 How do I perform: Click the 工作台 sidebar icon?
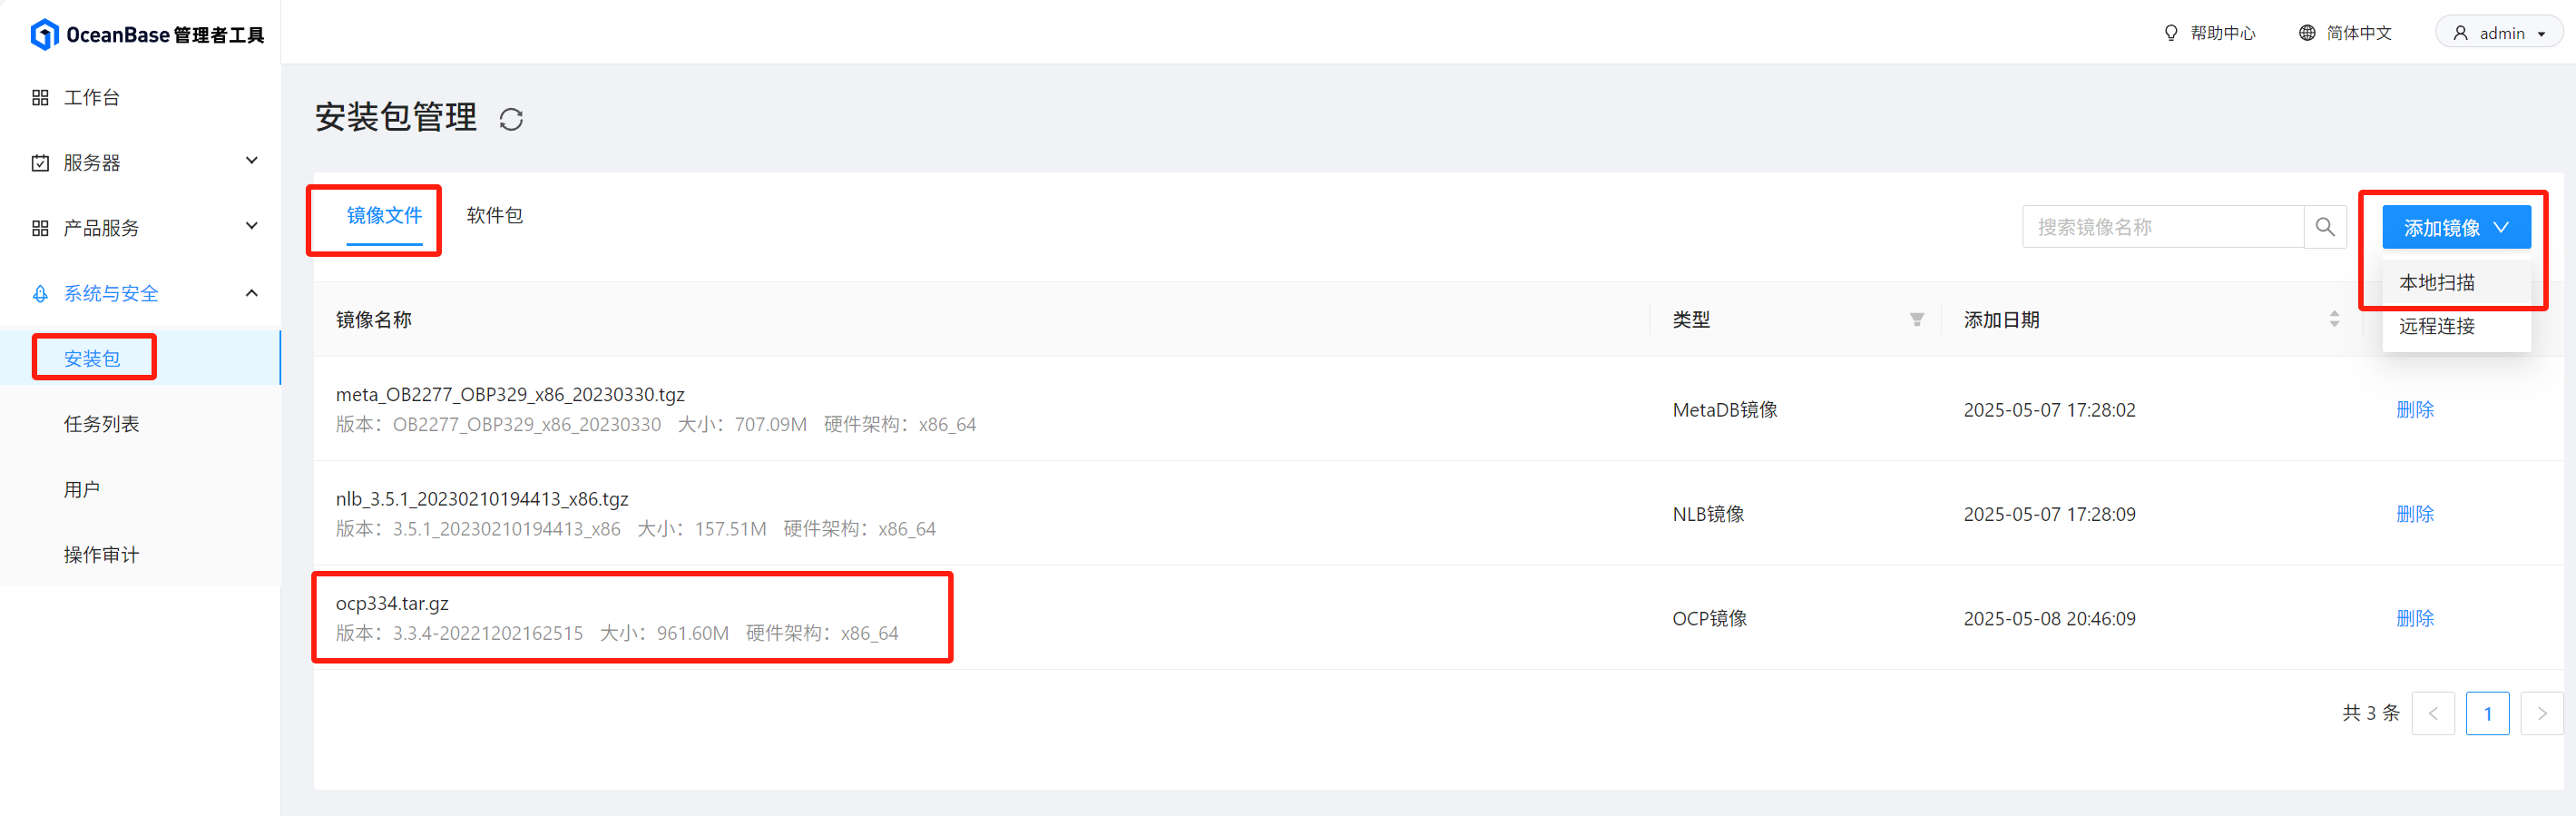(40, 98)
